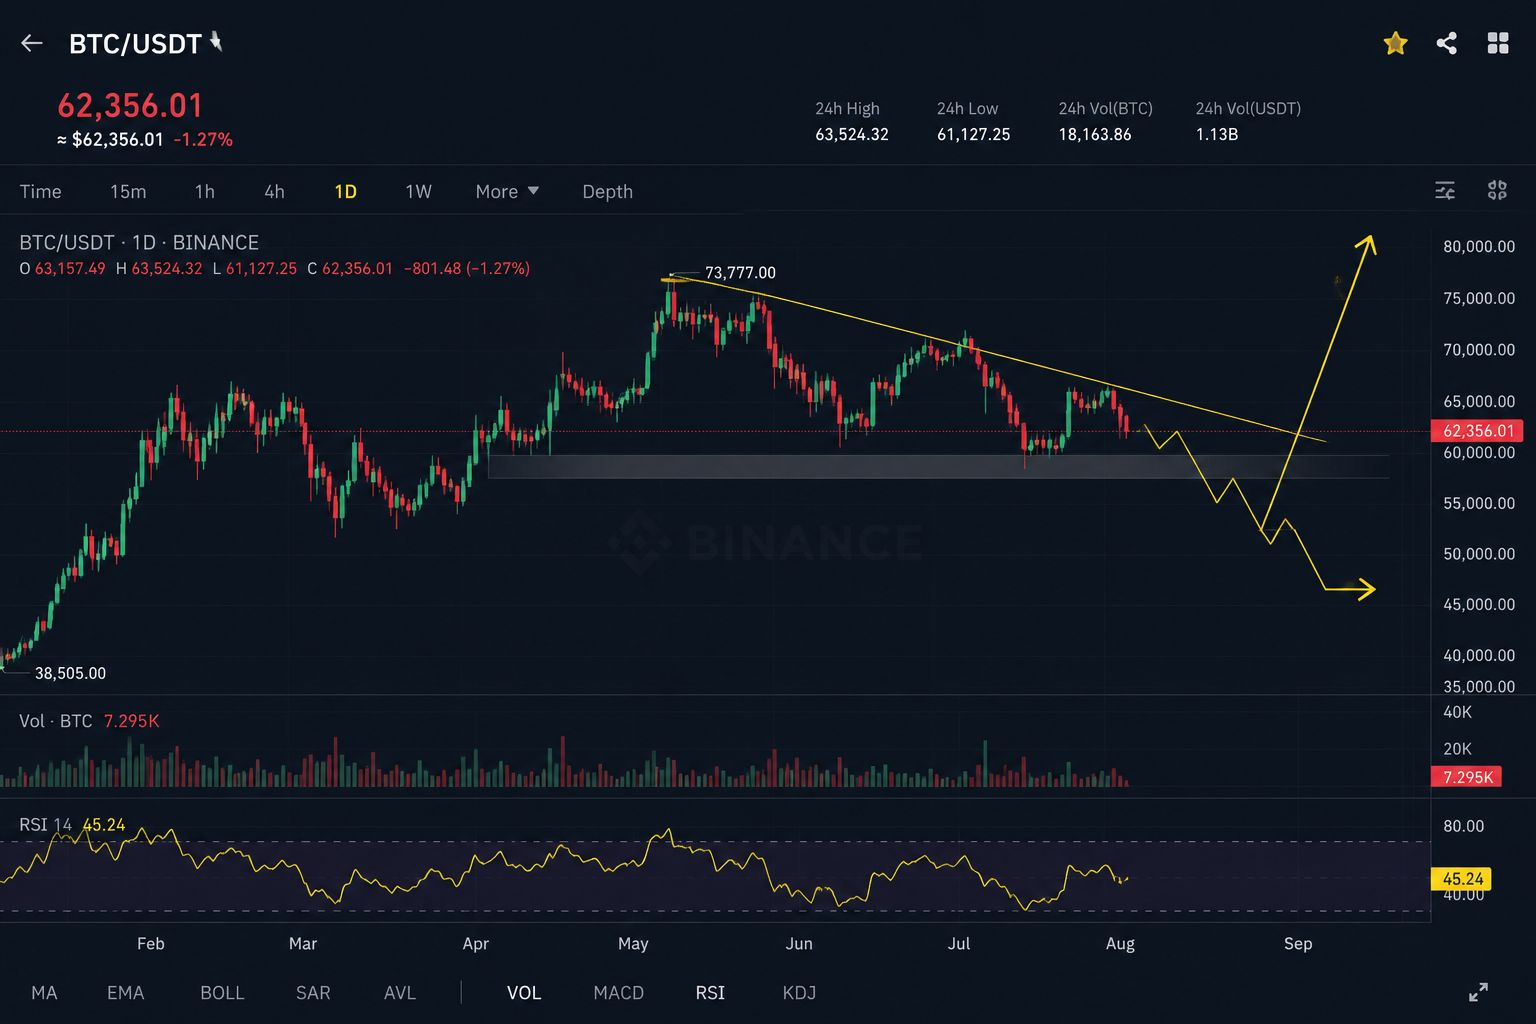This screenshot has height=1024, width=1536.
Task: Toggle the VOL sub-indicator
Action: (x=524, y=993)
